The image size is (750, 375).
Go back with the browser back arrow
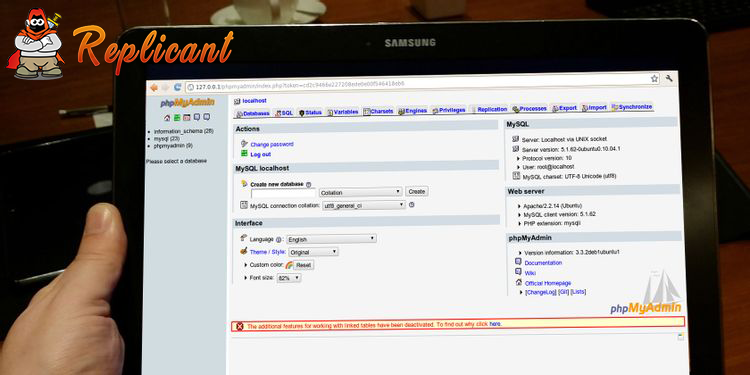coord(154,88)
